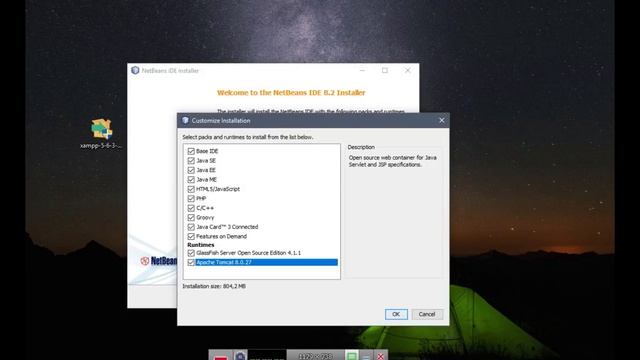Disable the Java ME pack checkbox

tap(191, 180)
